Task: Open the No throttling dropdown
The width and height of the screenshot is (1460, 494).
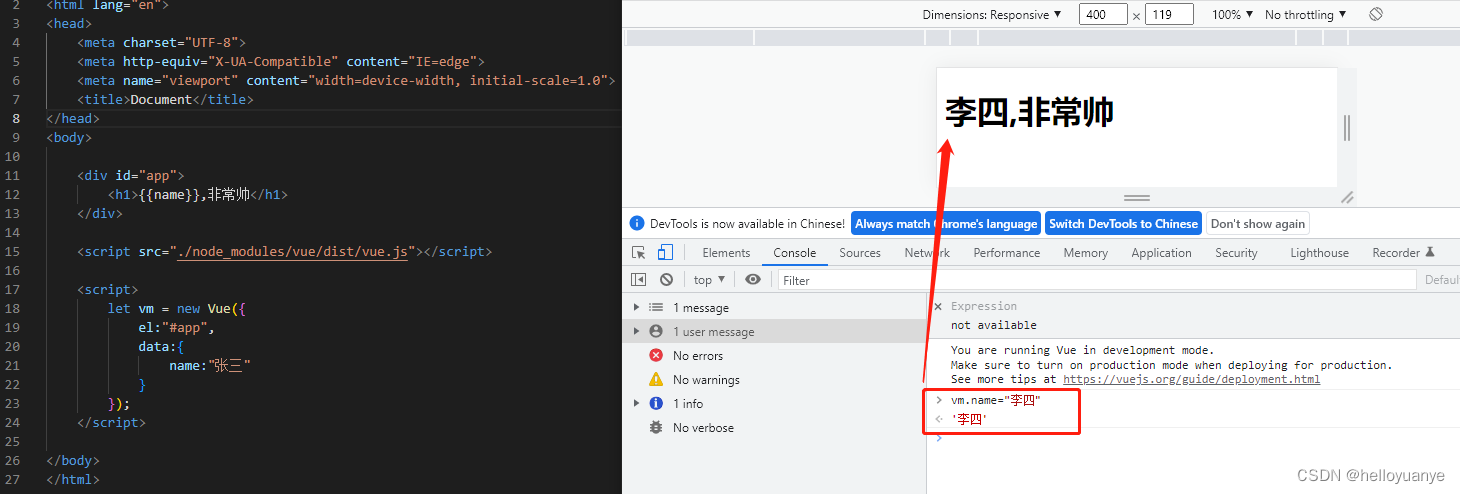Action: [x=1305, y=14]
